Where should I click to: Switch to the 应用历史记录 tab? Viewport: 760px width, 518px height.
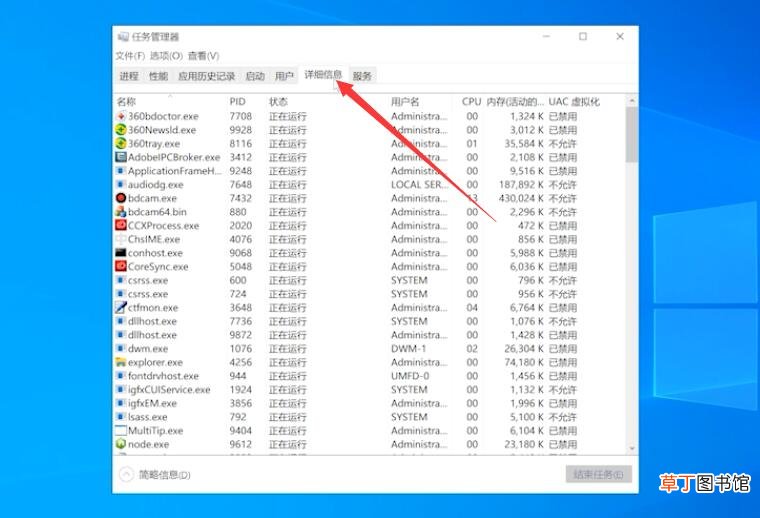(206, 76)
